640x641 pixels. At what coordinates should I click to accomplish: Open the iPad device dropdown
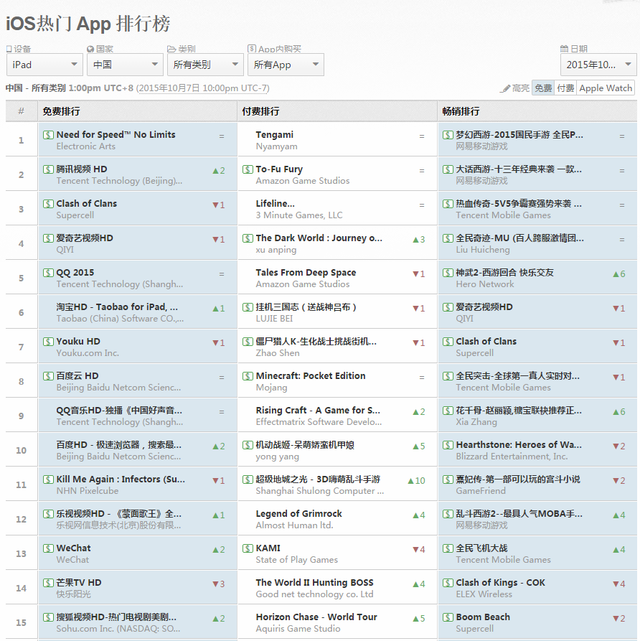(x=45, y=65)
